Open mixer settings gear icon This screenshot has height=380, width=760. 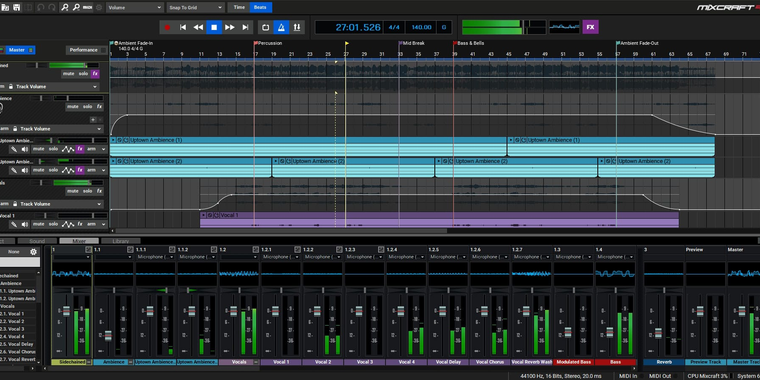tap(33, 252)
